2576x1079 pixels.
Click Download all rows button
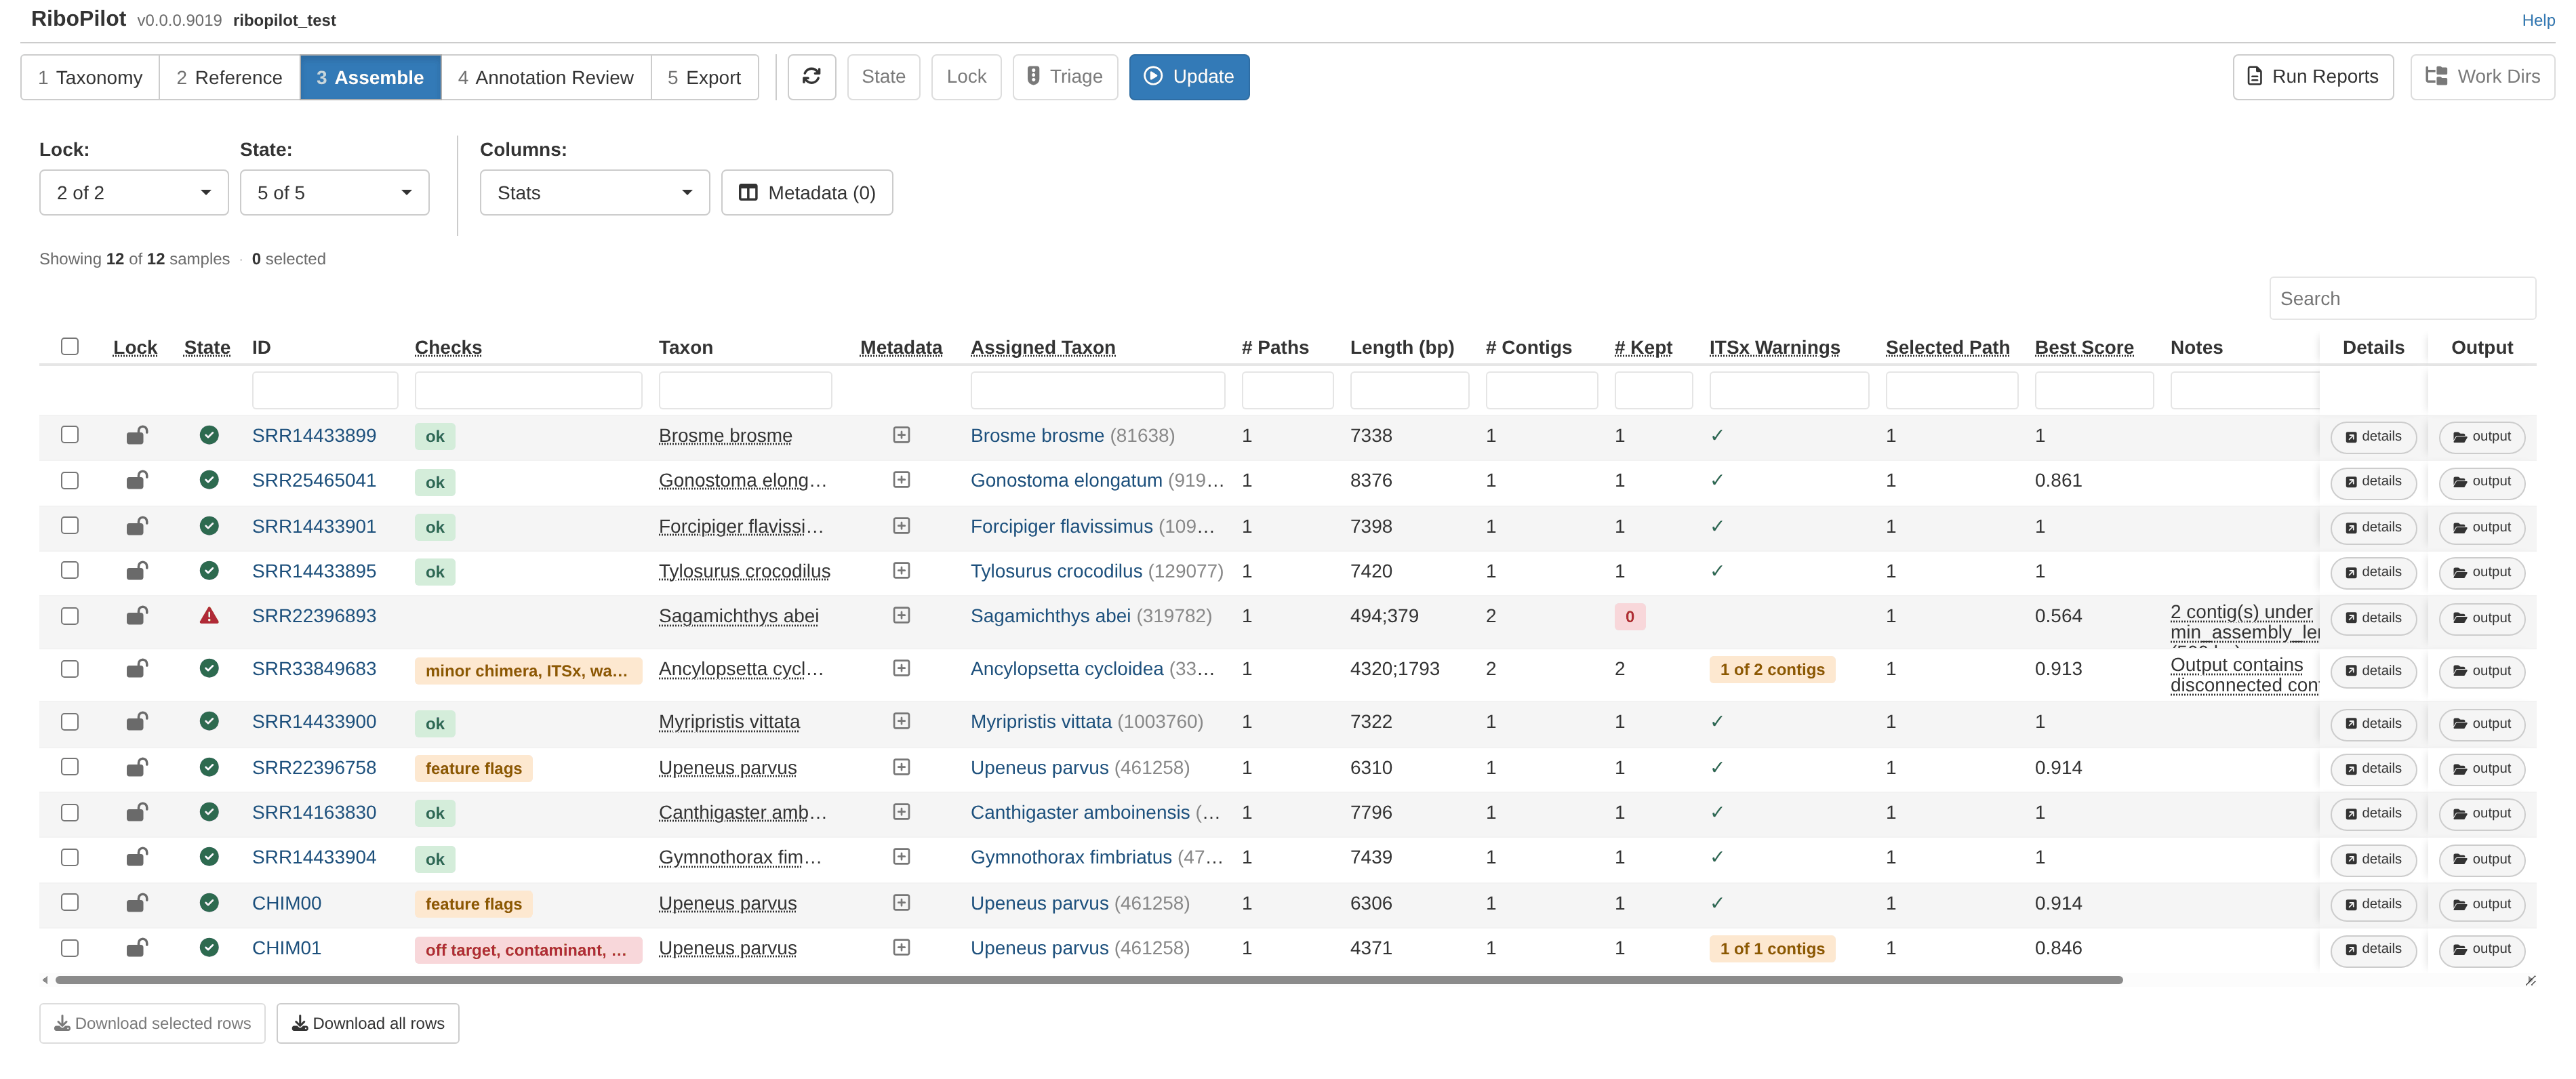(x=368, y=1023)
